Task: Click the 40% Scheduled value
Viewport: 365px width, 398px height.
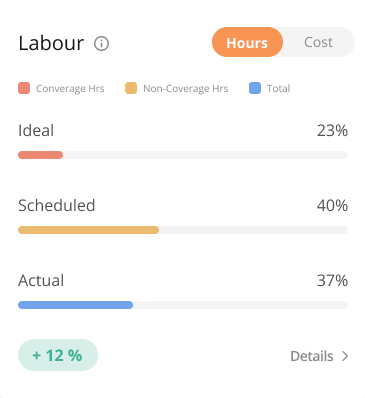Action: click(332, 206)
